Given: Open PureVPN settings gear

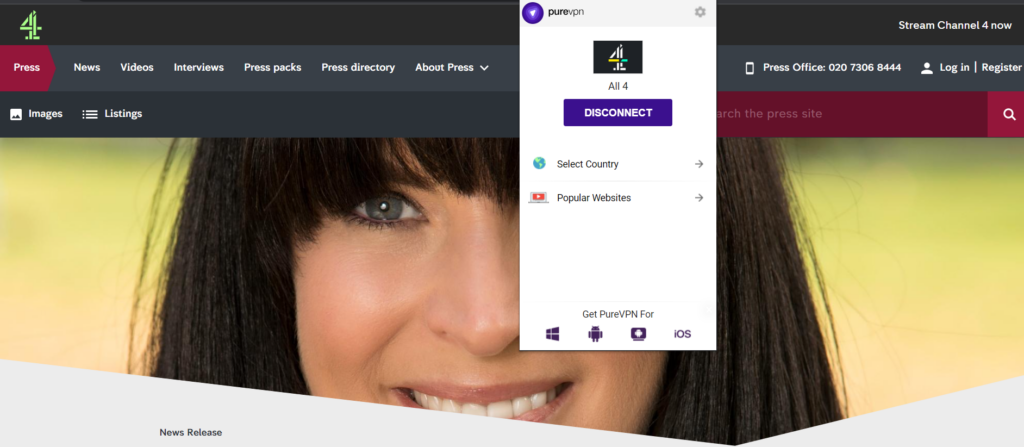Looking at the screenshot, I should 700,12.
